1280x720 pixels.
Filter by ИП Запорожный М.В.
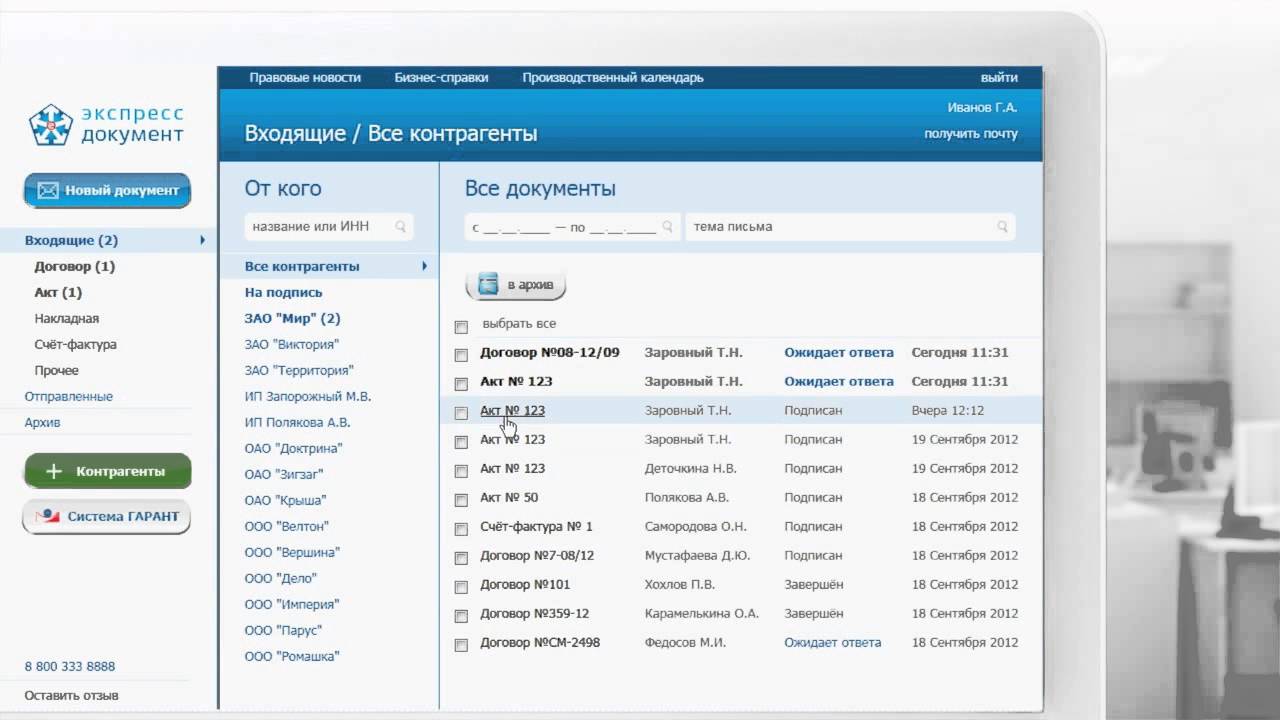coord(308,396)
